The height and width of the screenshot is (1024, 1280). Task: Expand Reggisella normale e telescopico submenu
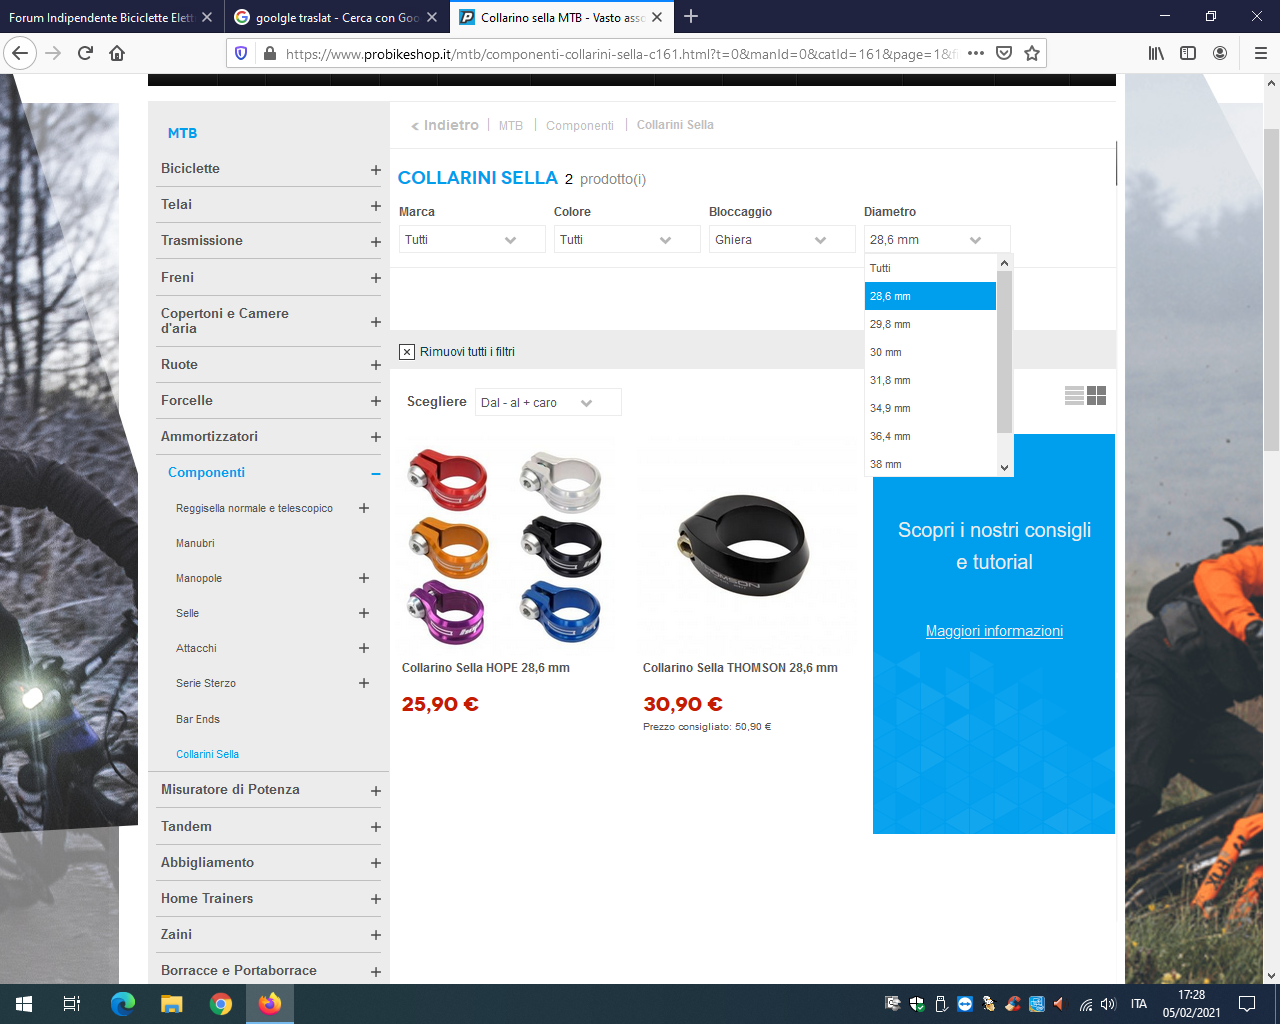tap(364, 508)
